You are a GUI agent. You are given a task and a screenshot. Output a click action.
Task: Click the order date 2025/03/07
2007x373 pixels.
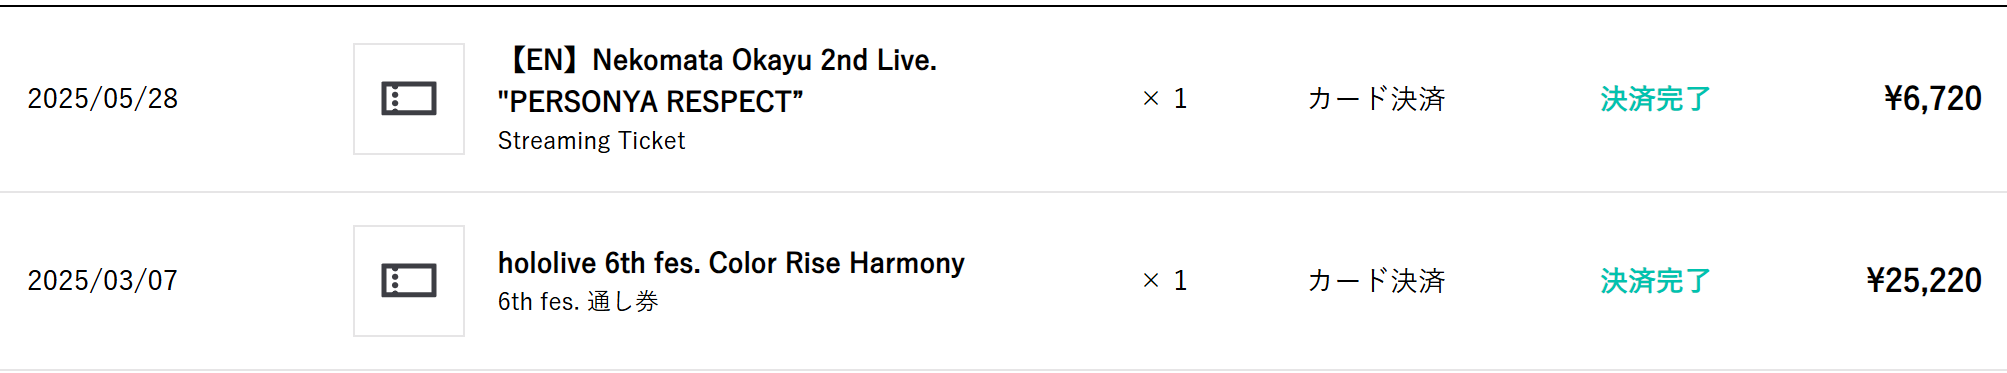pos(103,281)
